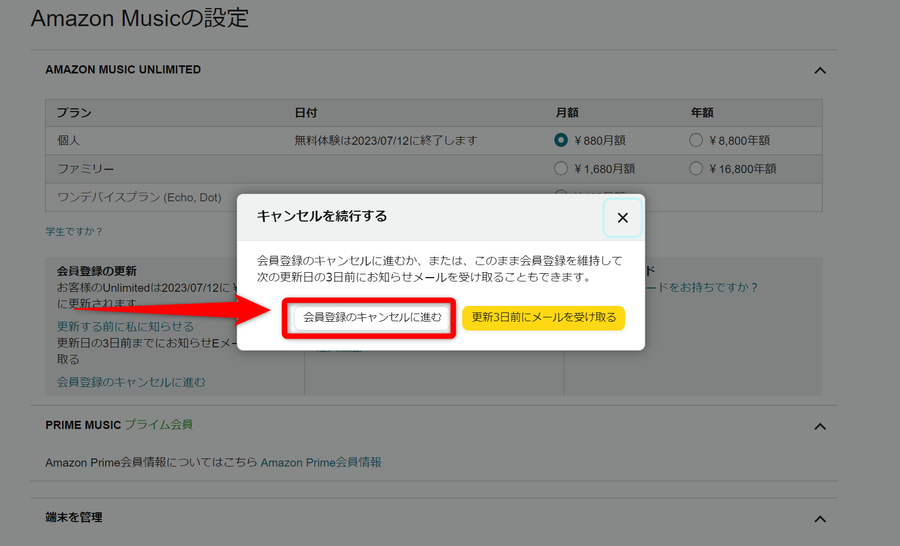The height and width of the screenshot is (546, 900).
Task: Click 更新3日前にメールを受け取る yellow button
Action: pyautogui.click(x=543, y=317)
